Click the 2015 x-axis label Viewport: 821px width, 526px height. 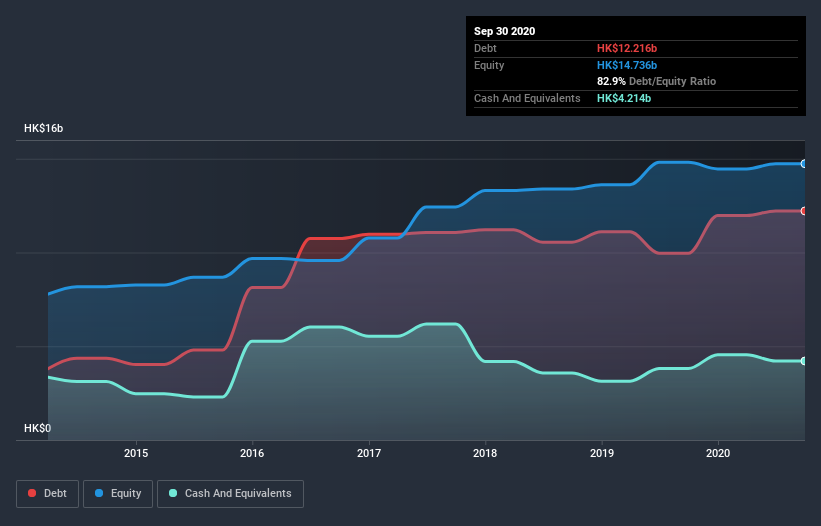pyautogui.click(x=136, y=453)
